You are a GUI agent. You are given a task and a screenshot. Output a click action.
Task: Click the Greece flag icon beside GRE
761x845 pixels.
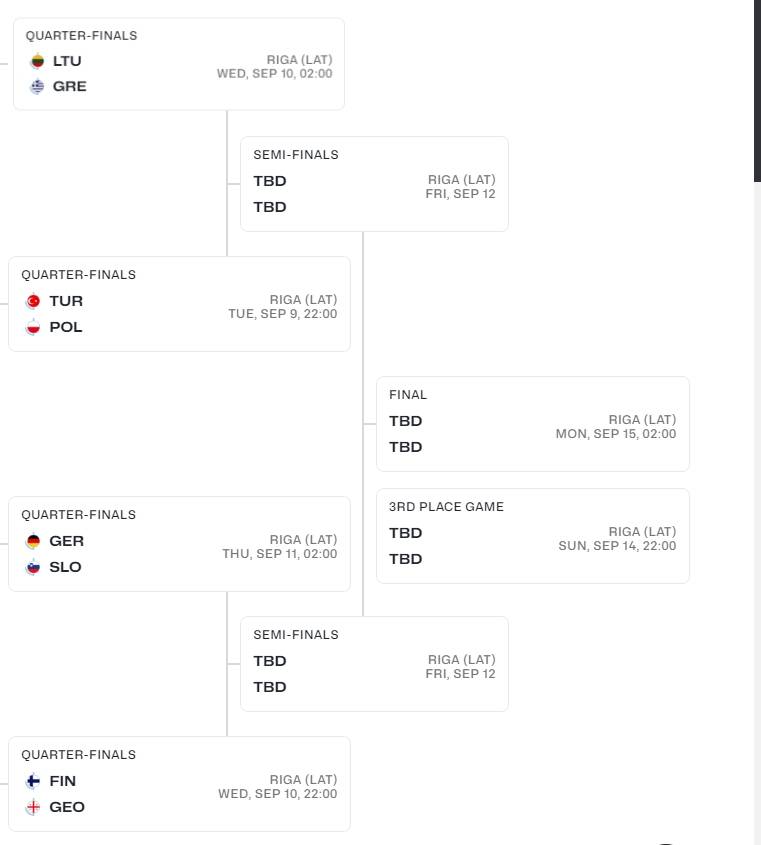(x=37, y=87)
